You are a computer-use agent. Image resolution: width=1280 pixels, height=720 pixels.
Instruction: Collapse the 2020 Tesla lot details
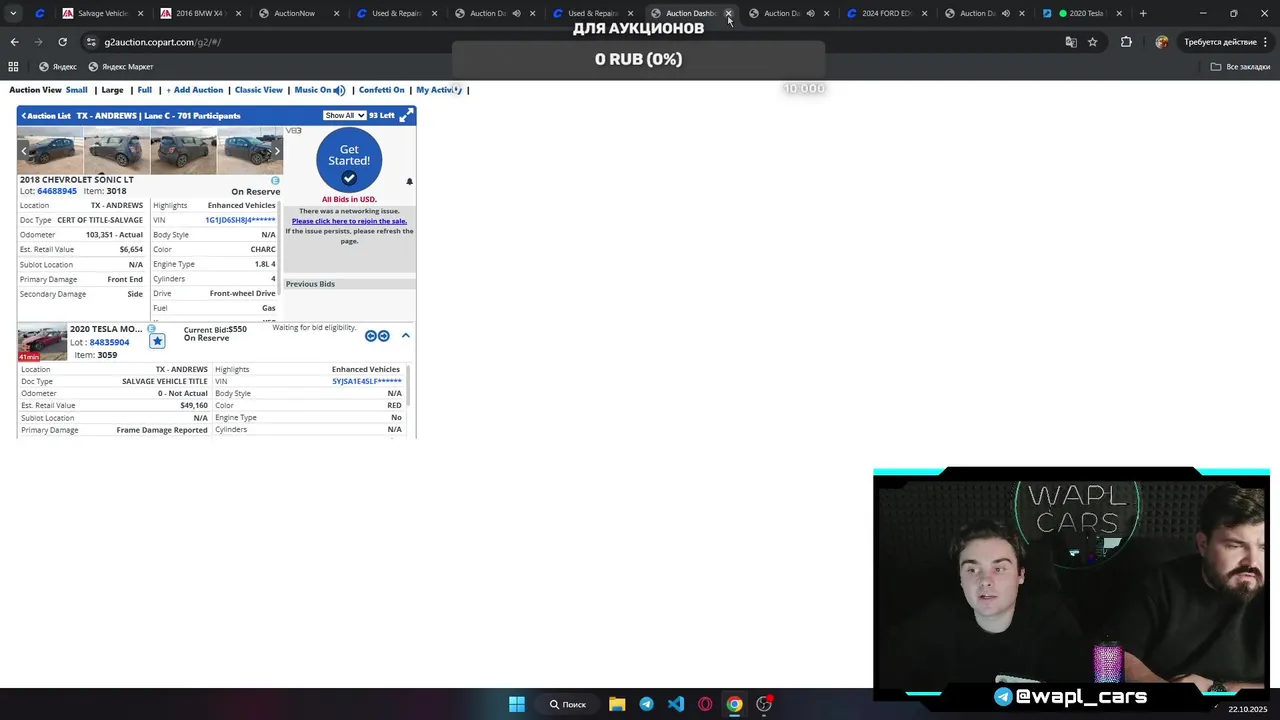pos(405,336)
